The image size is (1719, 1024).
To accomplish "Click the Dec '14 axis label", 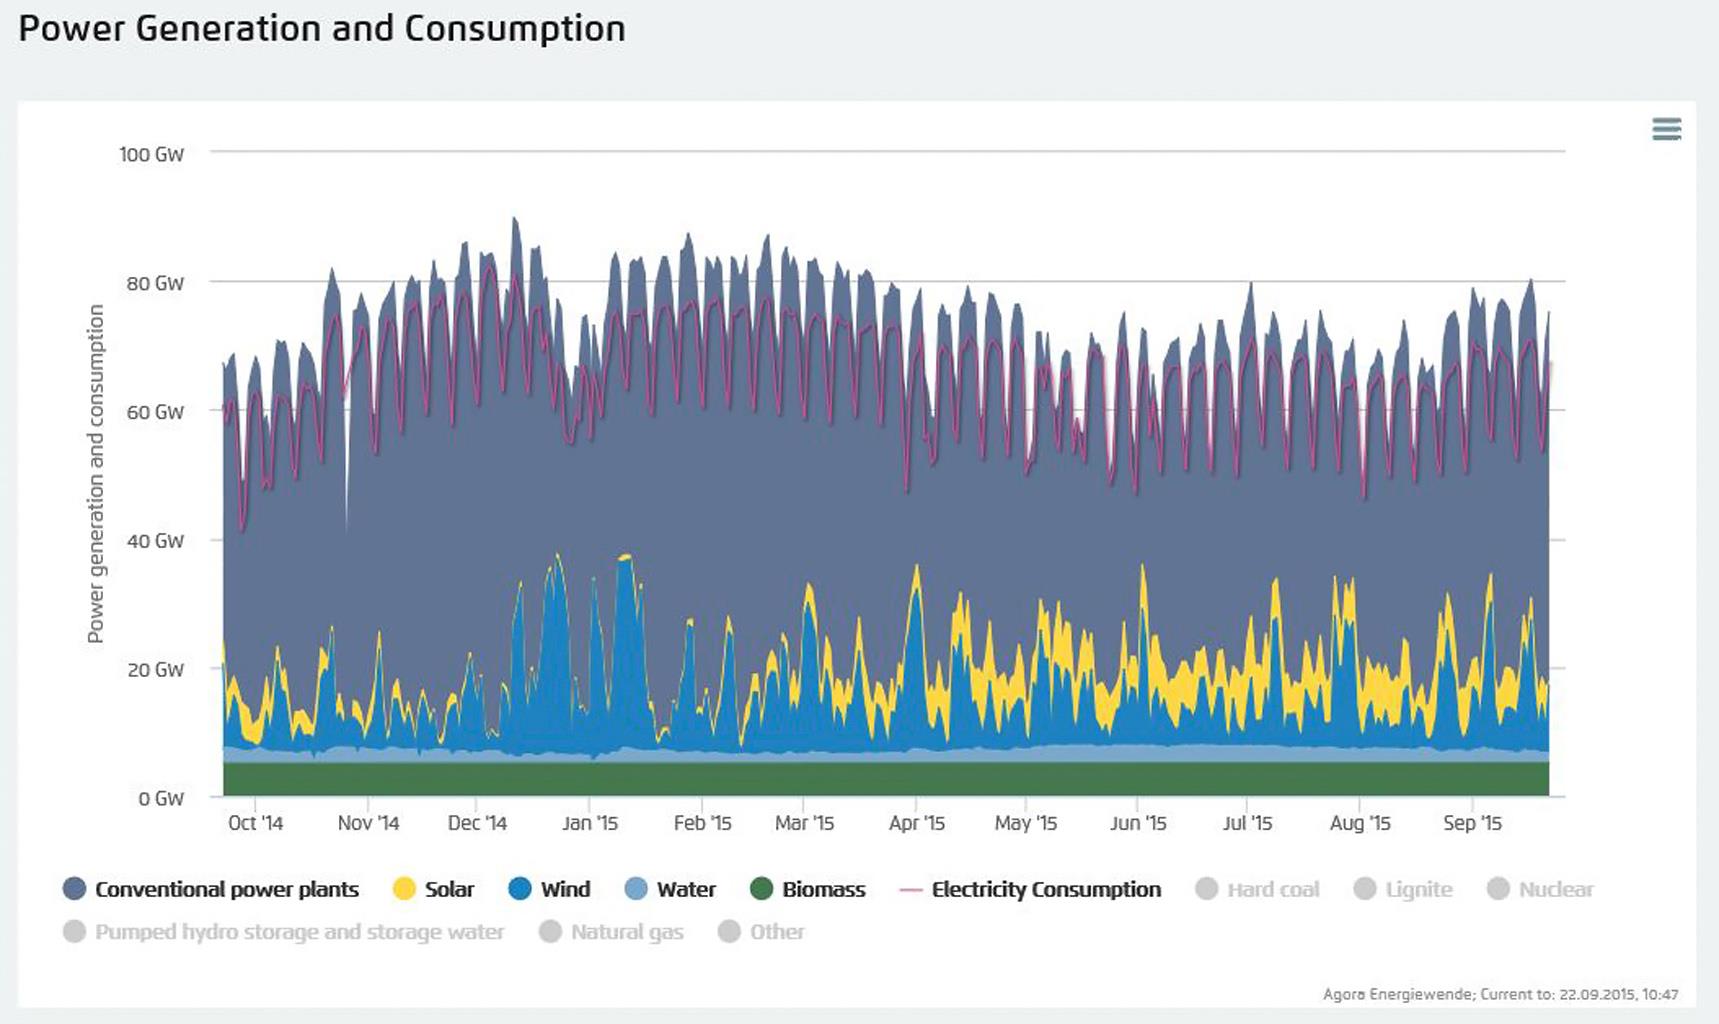I will click(x=477, y=823).
